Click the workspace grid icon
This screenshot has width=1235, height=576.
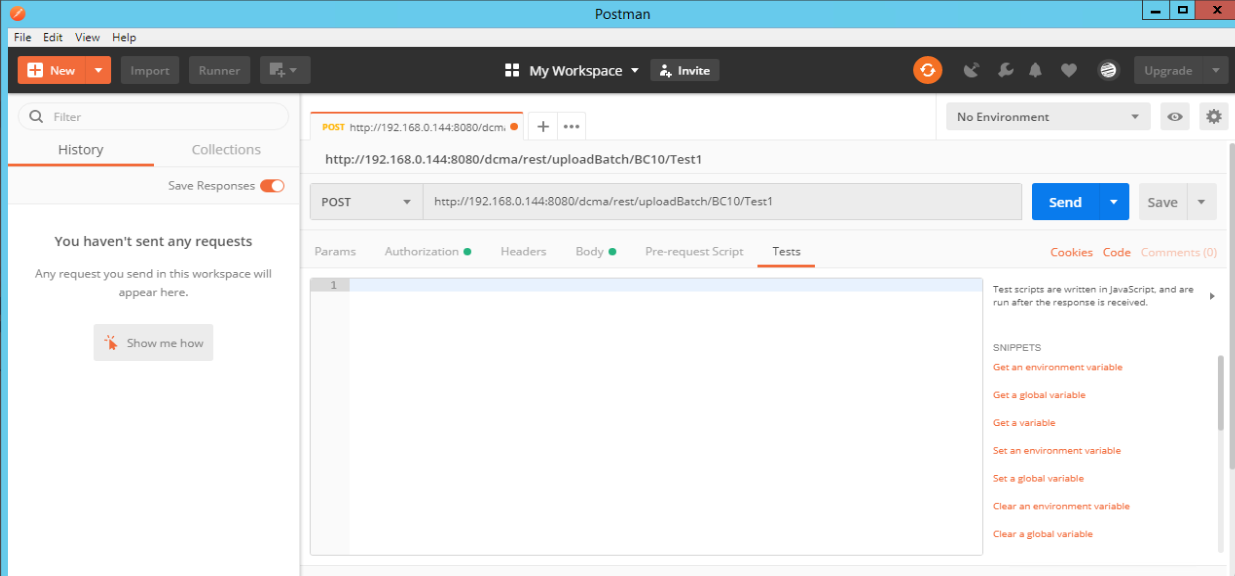tap(512, 70)
